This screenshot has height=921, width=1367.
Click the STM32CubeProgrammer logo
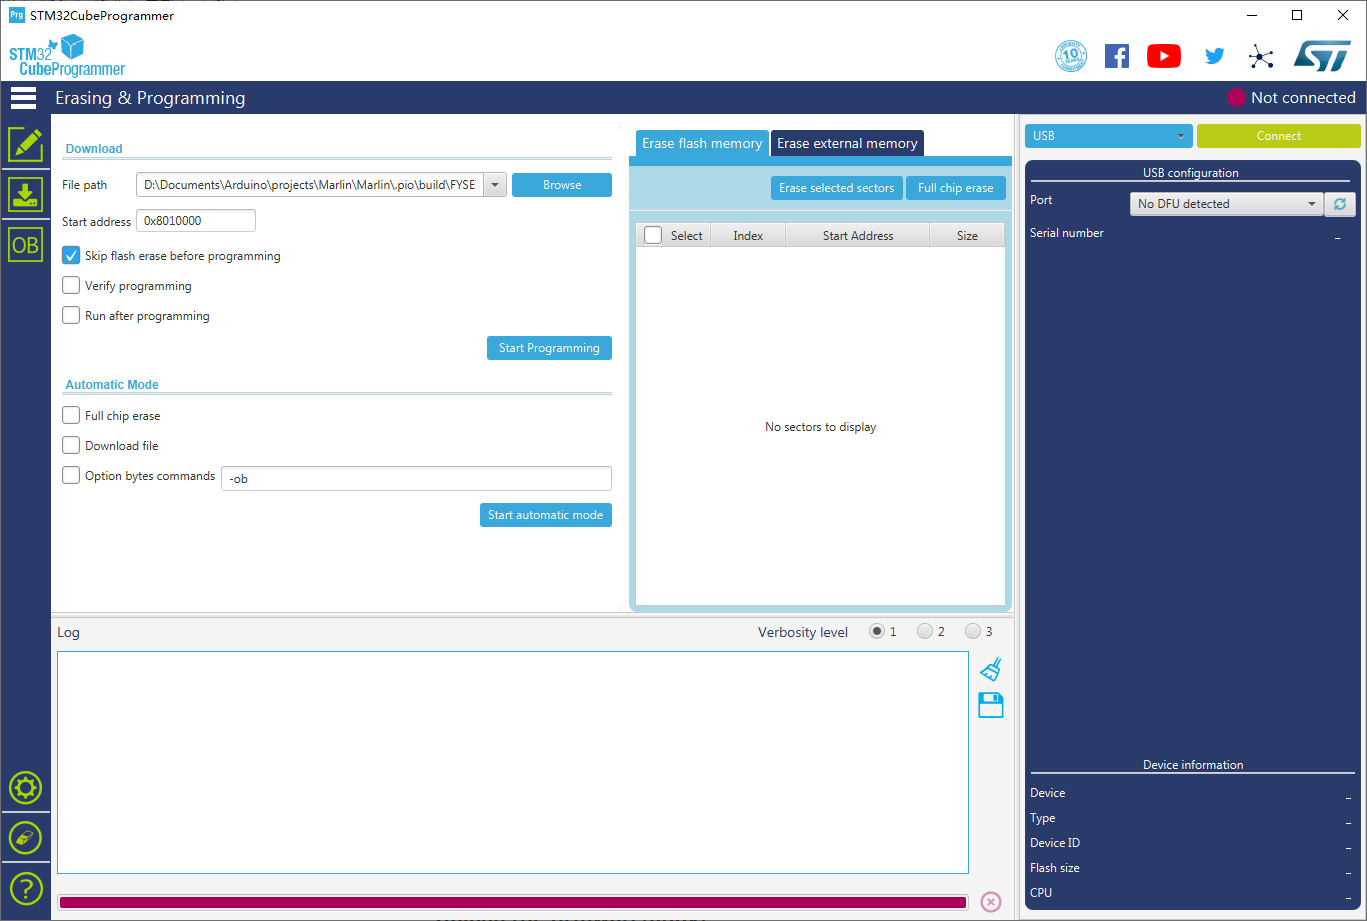point(67,56)
